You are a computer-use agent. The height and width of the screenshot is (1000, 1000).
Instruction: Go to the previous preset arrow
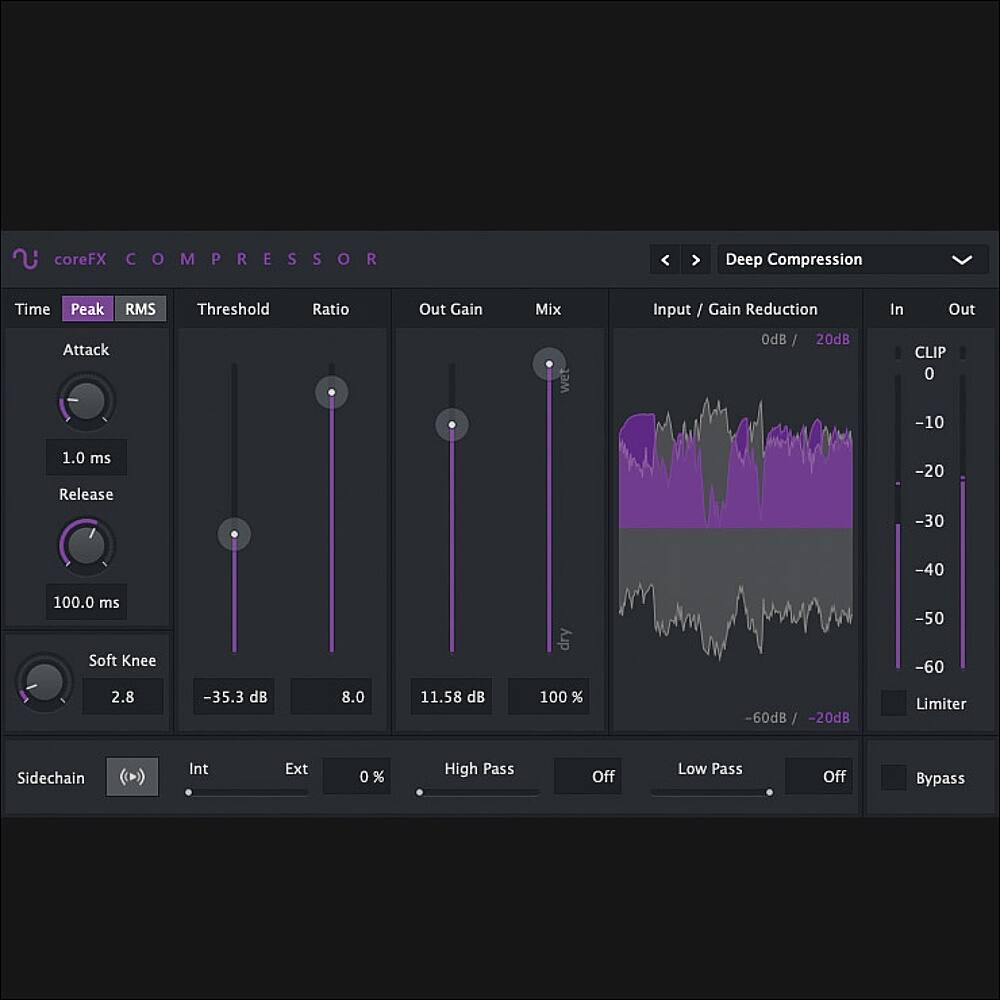coord(665,260)
